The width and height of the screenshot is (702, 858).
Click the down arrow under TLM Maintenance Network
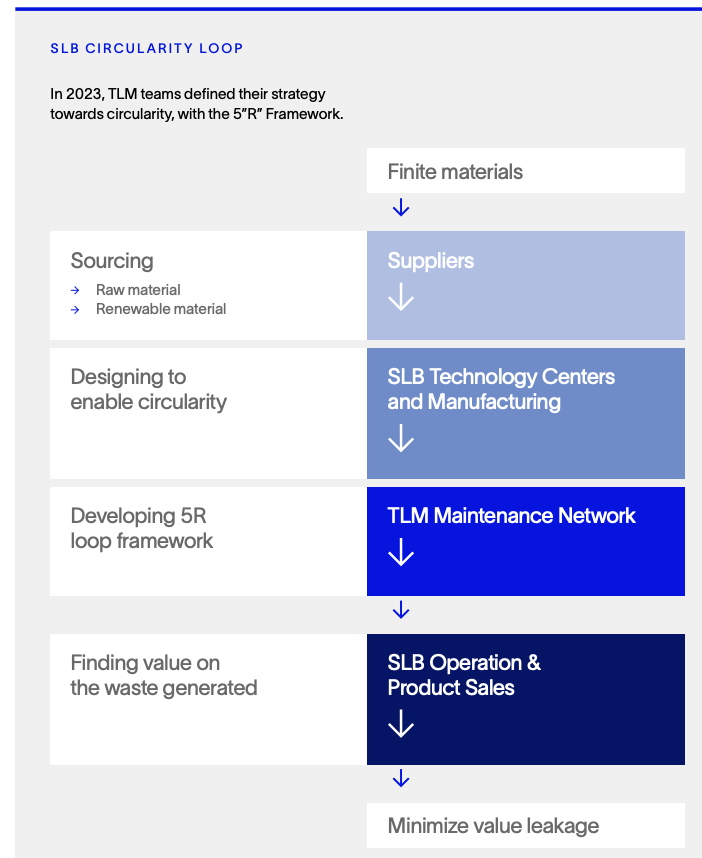pyautogui.click(x=401, y=552)
